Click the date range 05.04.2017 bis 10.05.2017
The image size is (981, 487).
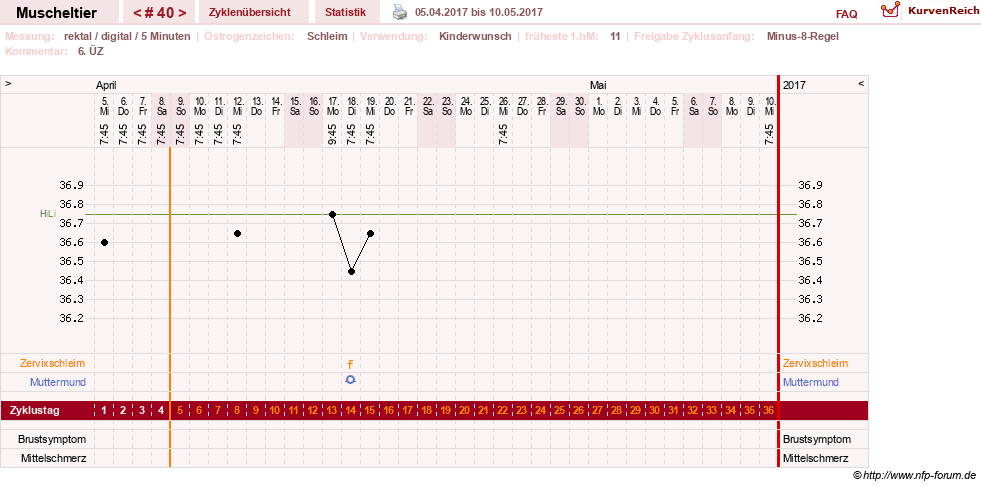click(x=479, y=12)
